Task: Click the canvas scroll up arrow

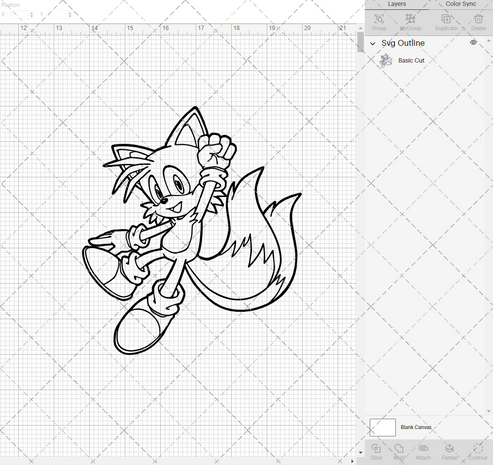Action: [x=360, y=28]
